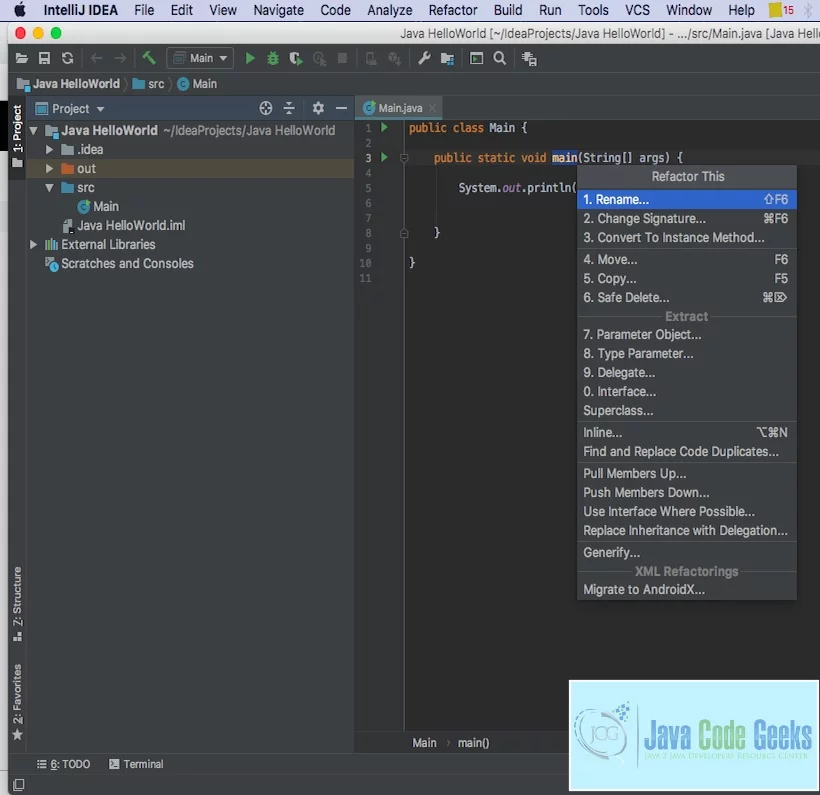The image size is (820, 795).
Task: Expand External Libraries node
Action: click(x=33, y=244)
